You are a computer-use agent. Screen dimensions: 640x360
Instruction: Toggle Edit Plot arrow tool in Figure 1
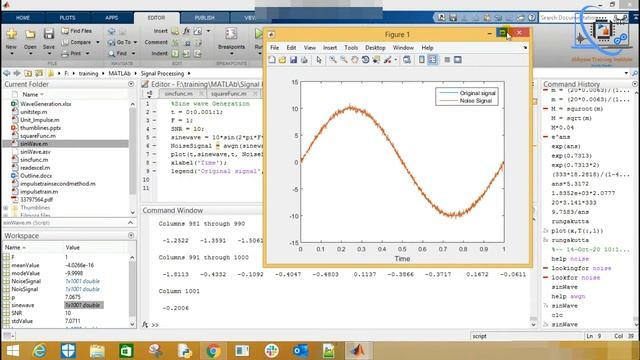319,60
